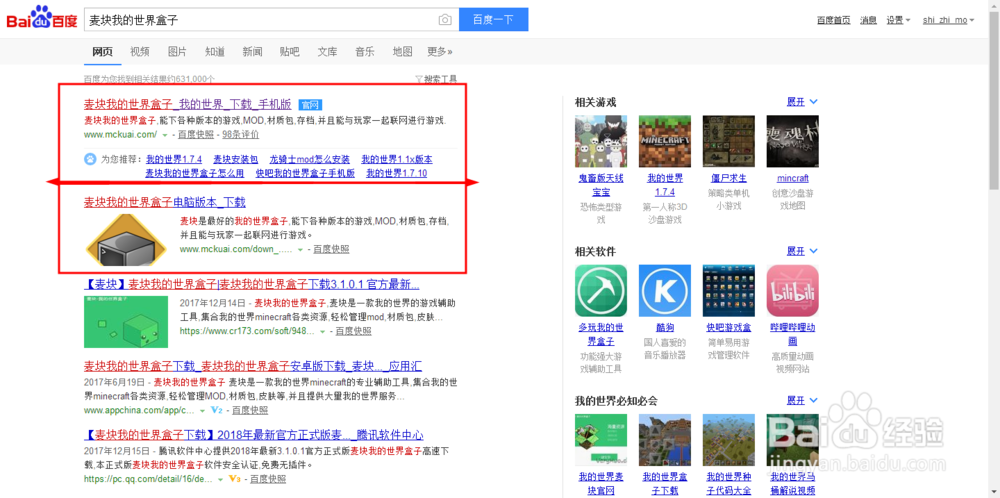This screenshot has width=1000, height=498.
Task: Click the 官网 badge
Action: coord(311,105)
